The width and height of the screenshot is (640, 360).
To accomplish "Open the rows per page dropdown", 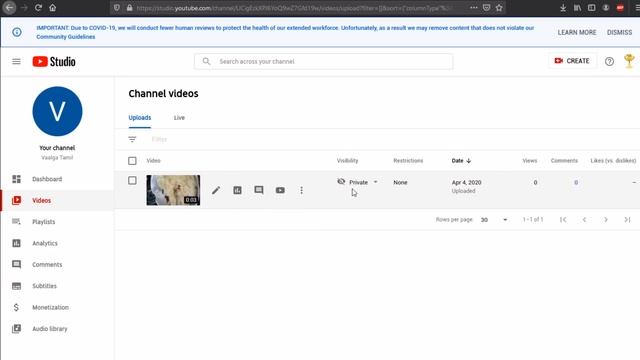I will (494, 220).
